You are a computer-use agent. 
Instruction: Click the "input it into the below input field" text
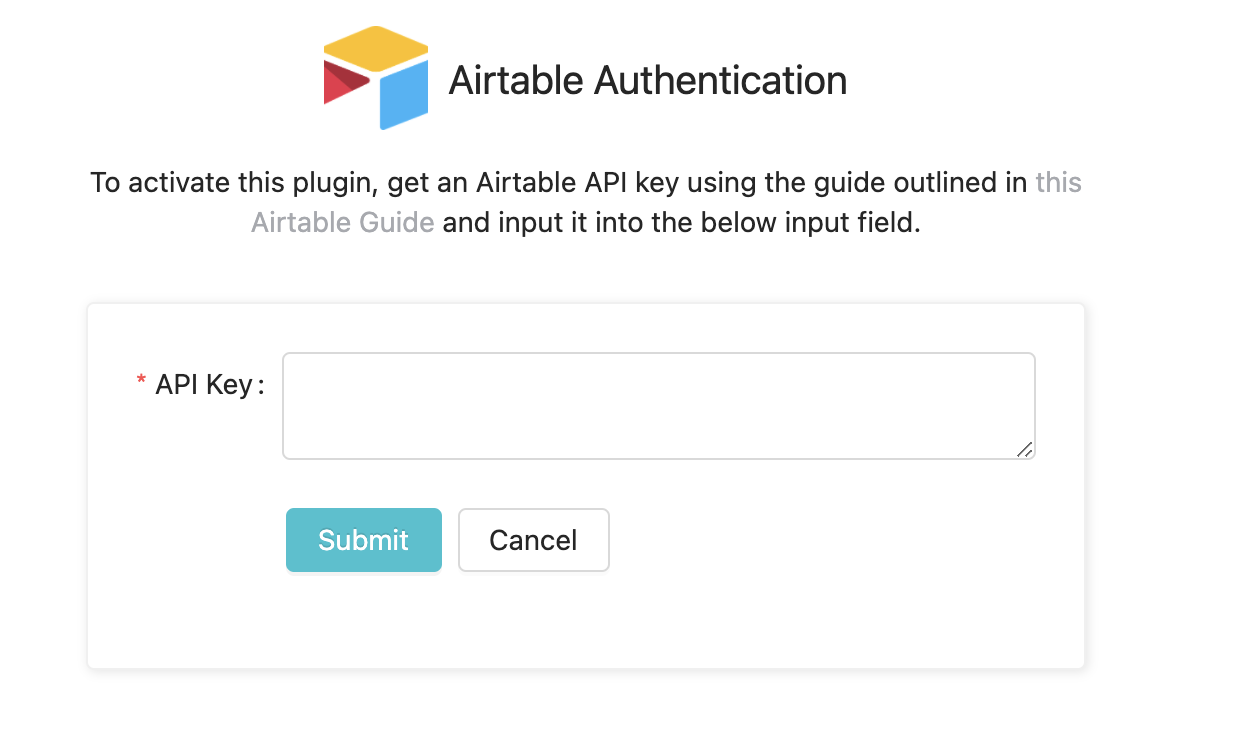(x=680, y=222)
